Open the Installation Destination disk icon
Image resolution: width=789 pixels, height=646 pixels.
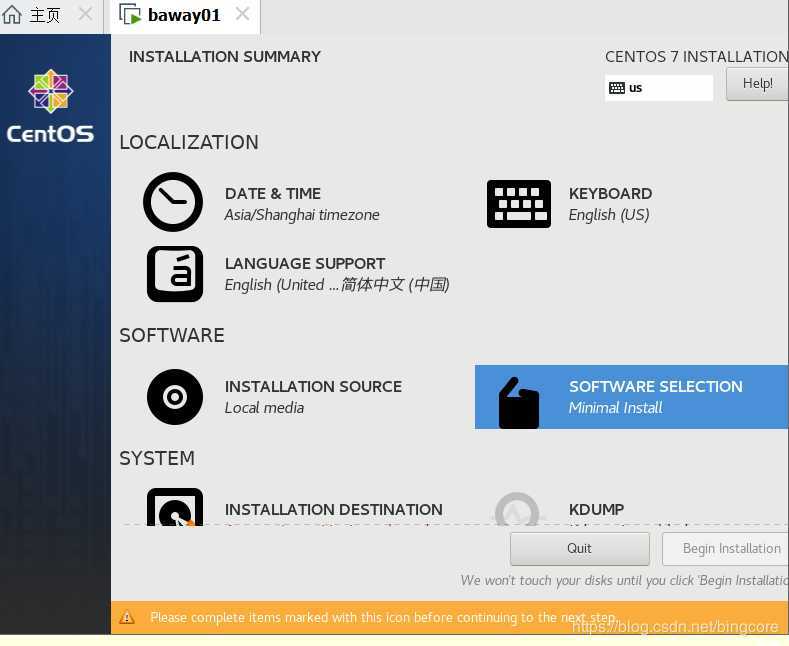[x=175, y=507]
